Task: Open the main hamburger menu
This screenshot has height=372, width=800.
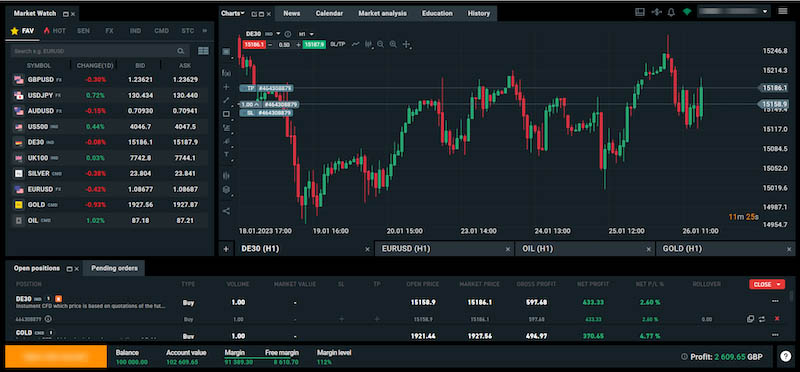Action: click(783, 11)
